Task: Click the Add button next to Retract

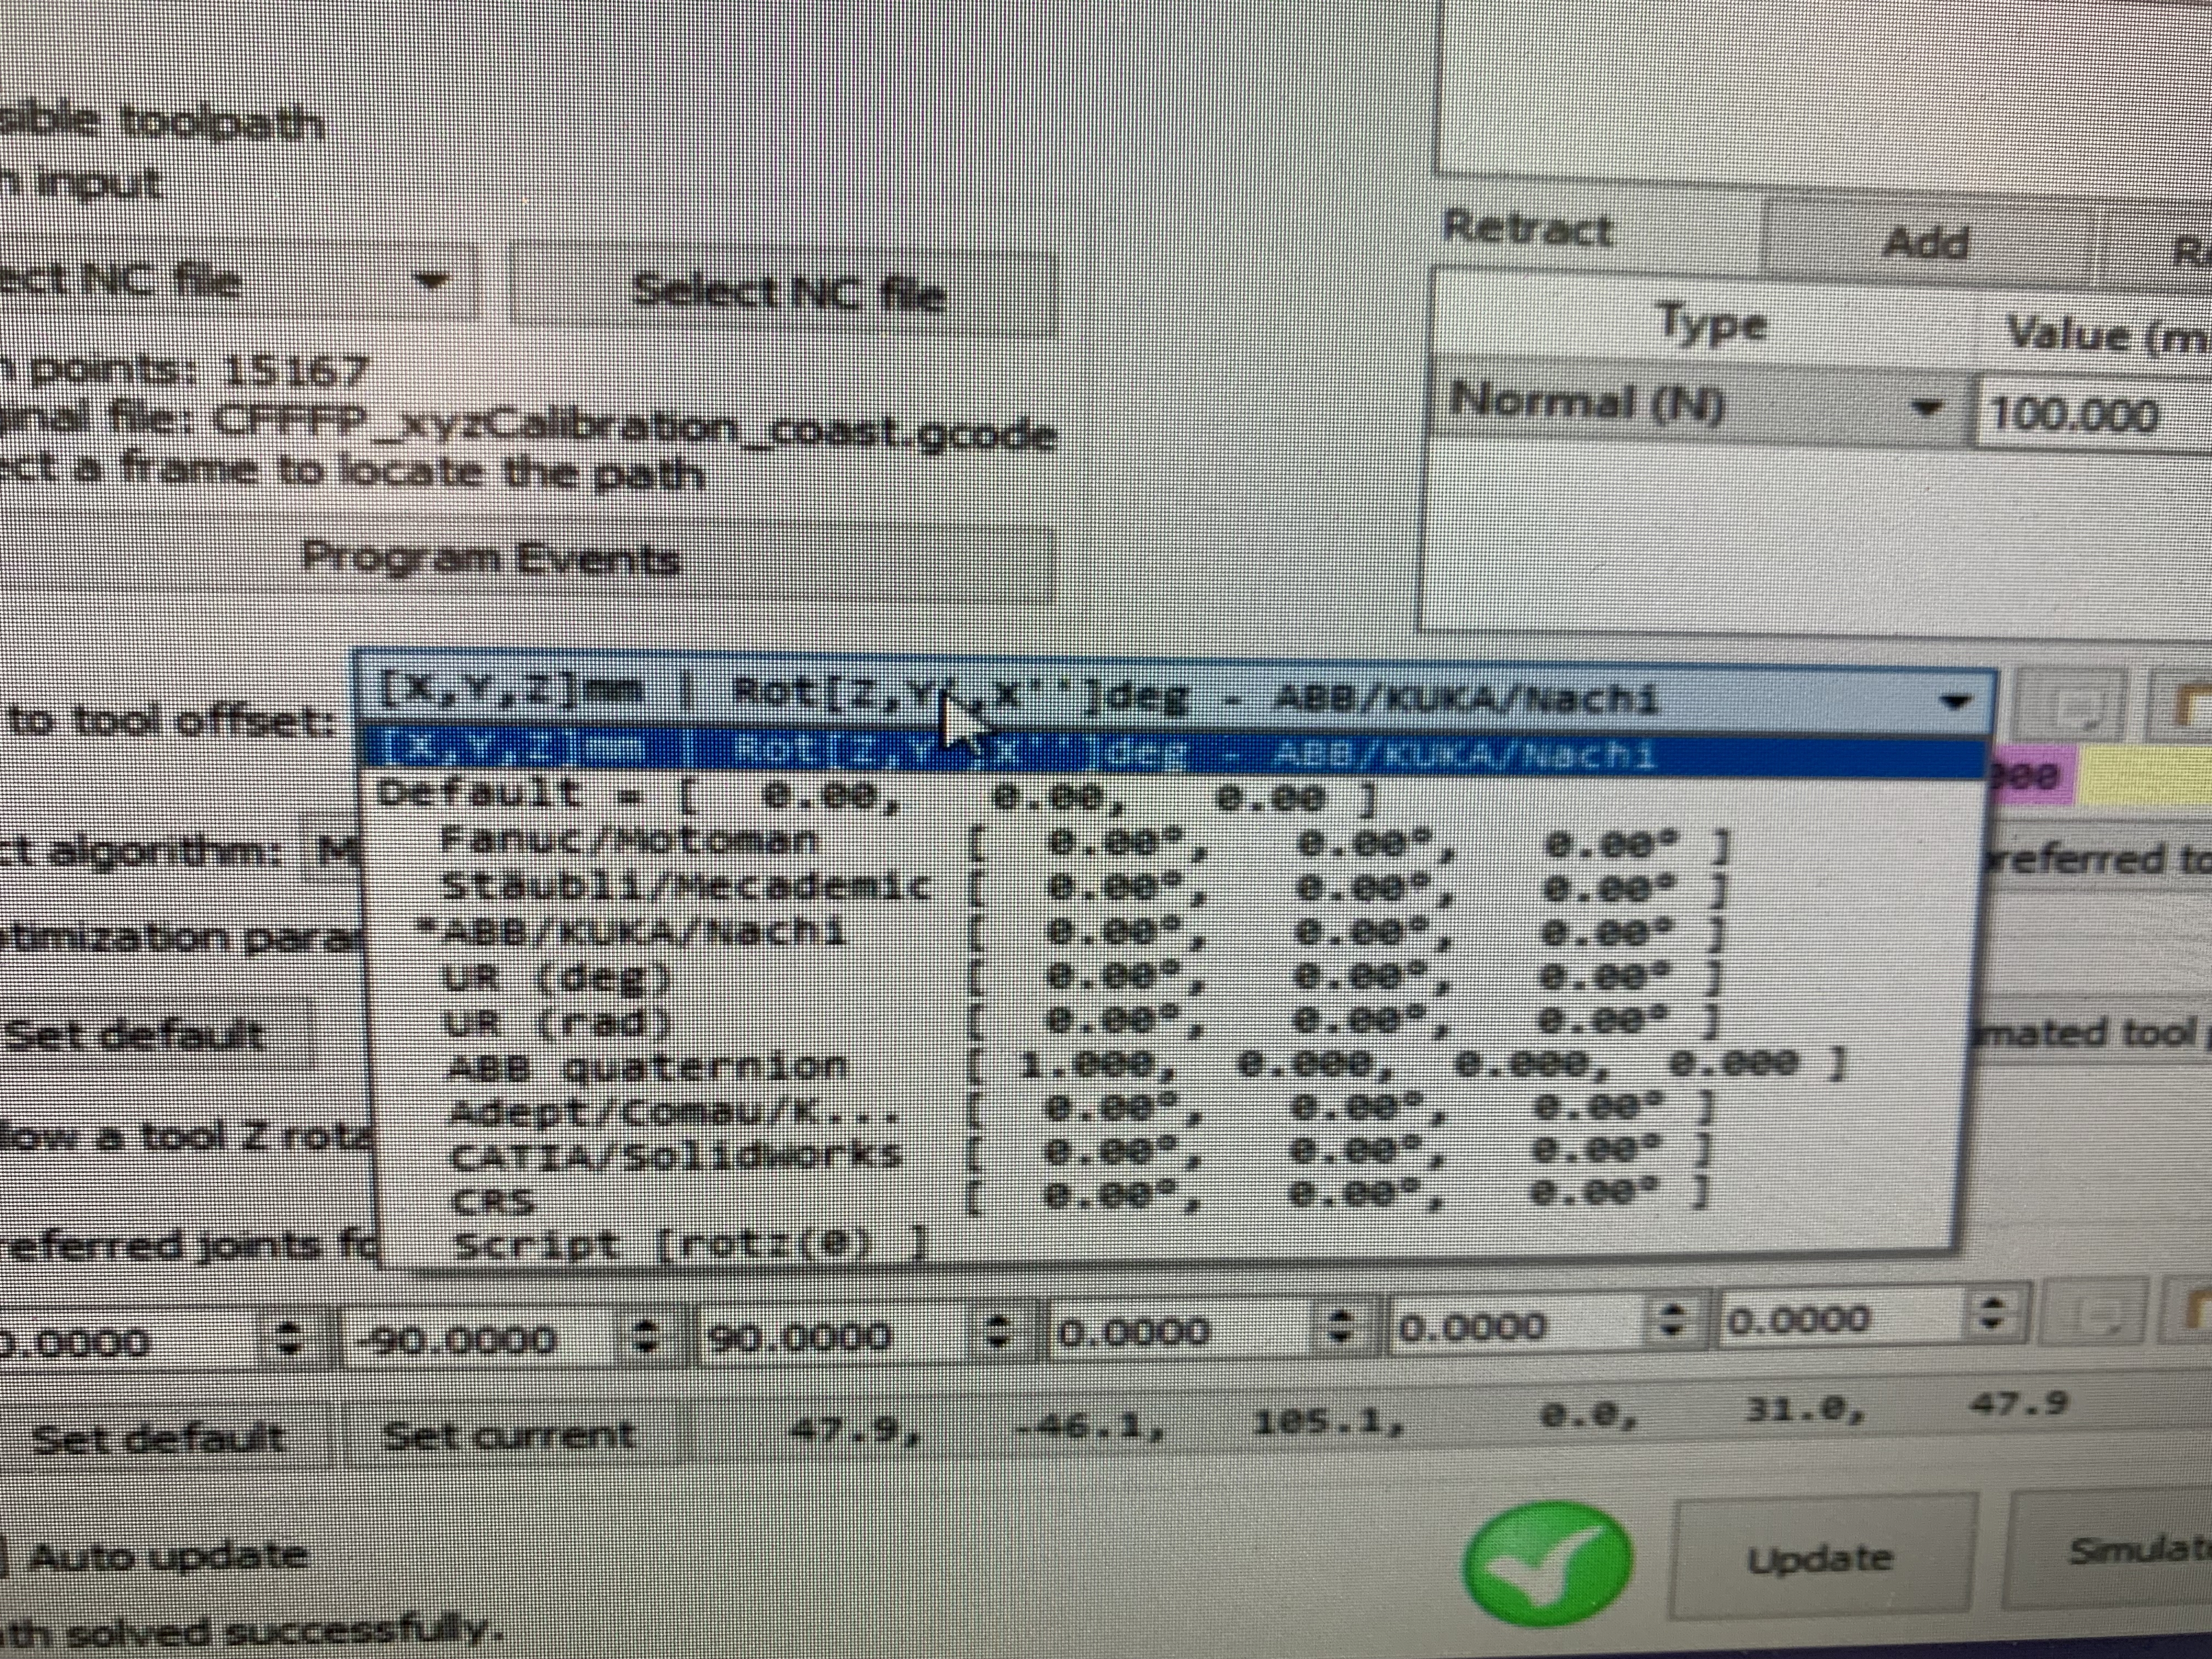Action: [x=1925, y=242]
